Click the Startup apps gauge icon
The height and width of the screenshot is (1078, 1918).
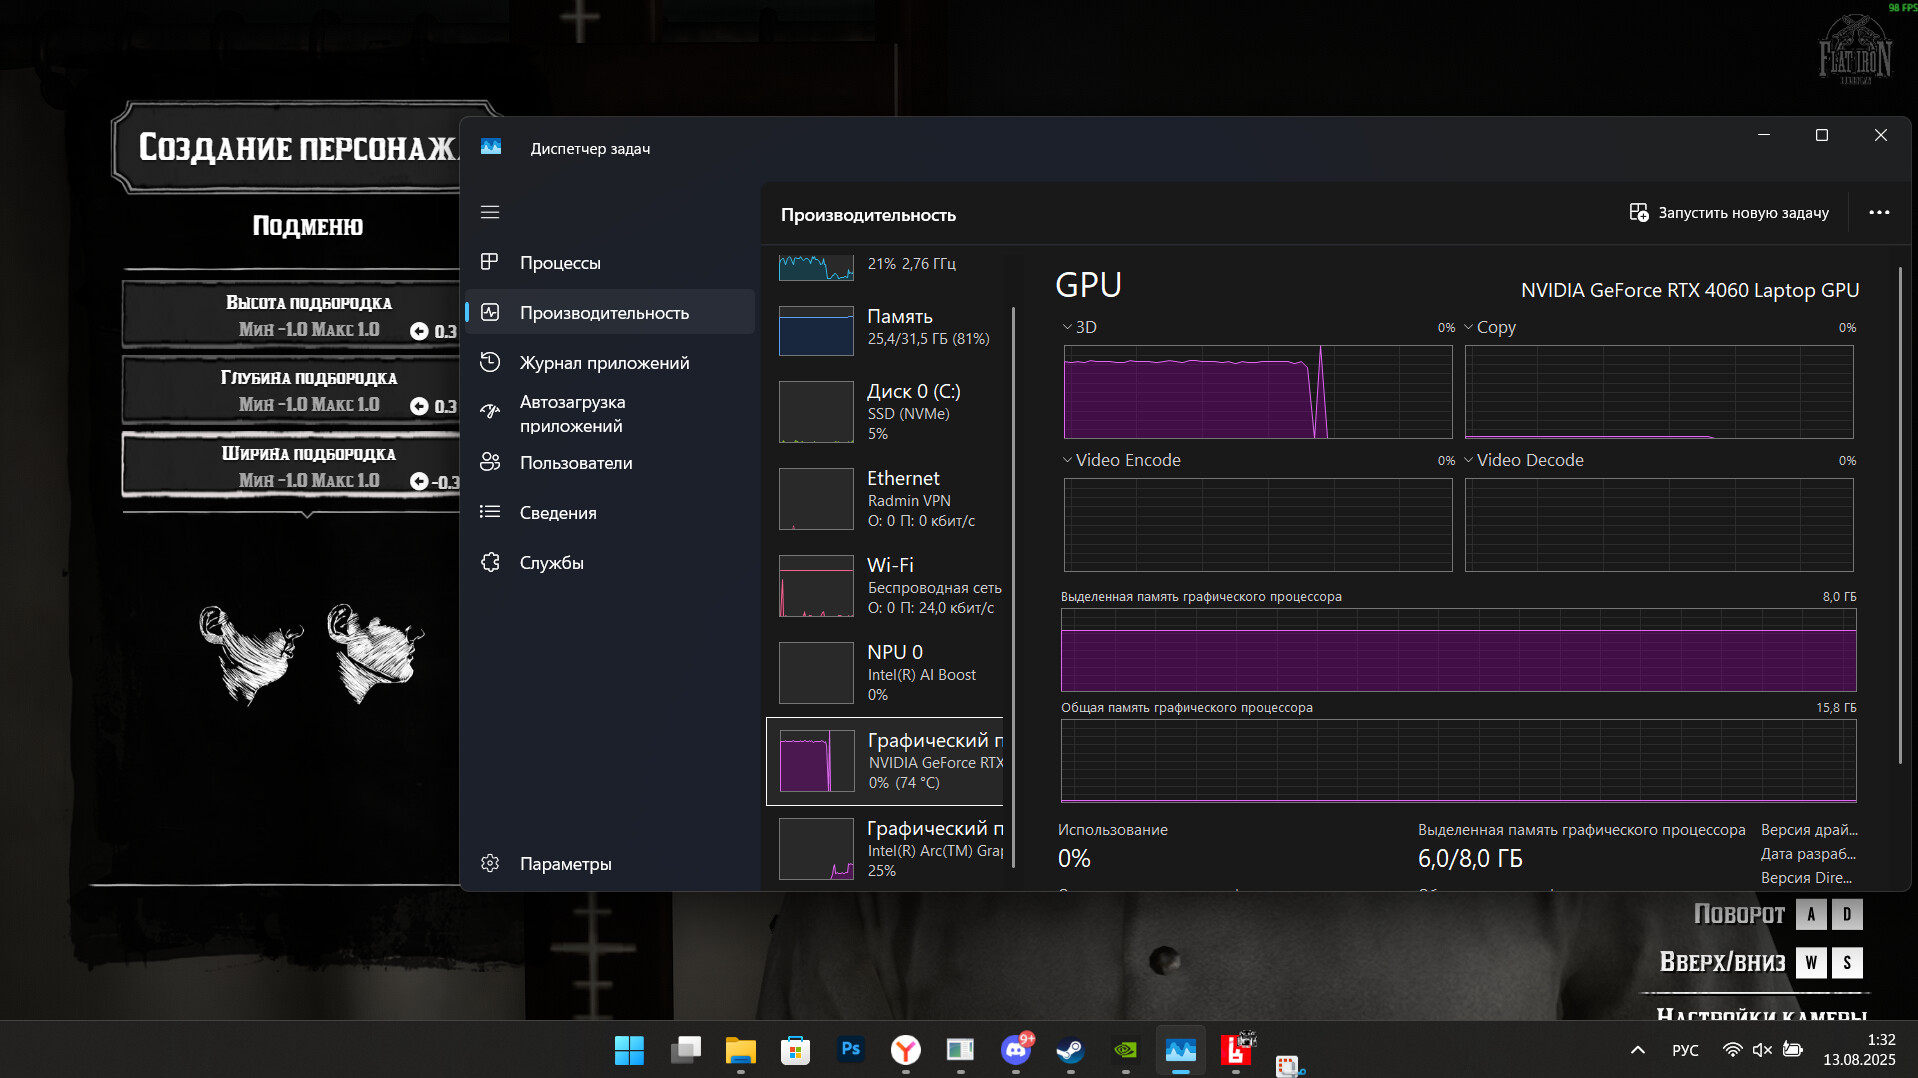tap(490, 412)
